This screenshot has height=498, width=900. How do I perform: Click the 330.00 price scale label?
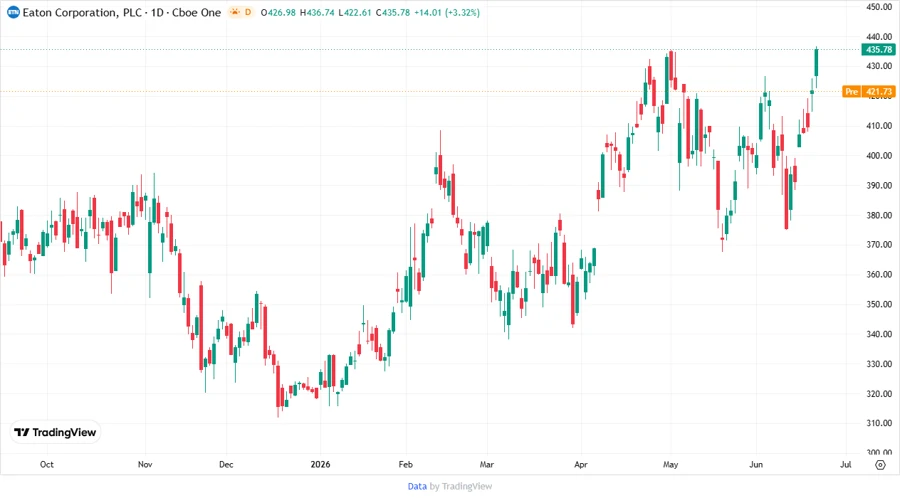879,364
